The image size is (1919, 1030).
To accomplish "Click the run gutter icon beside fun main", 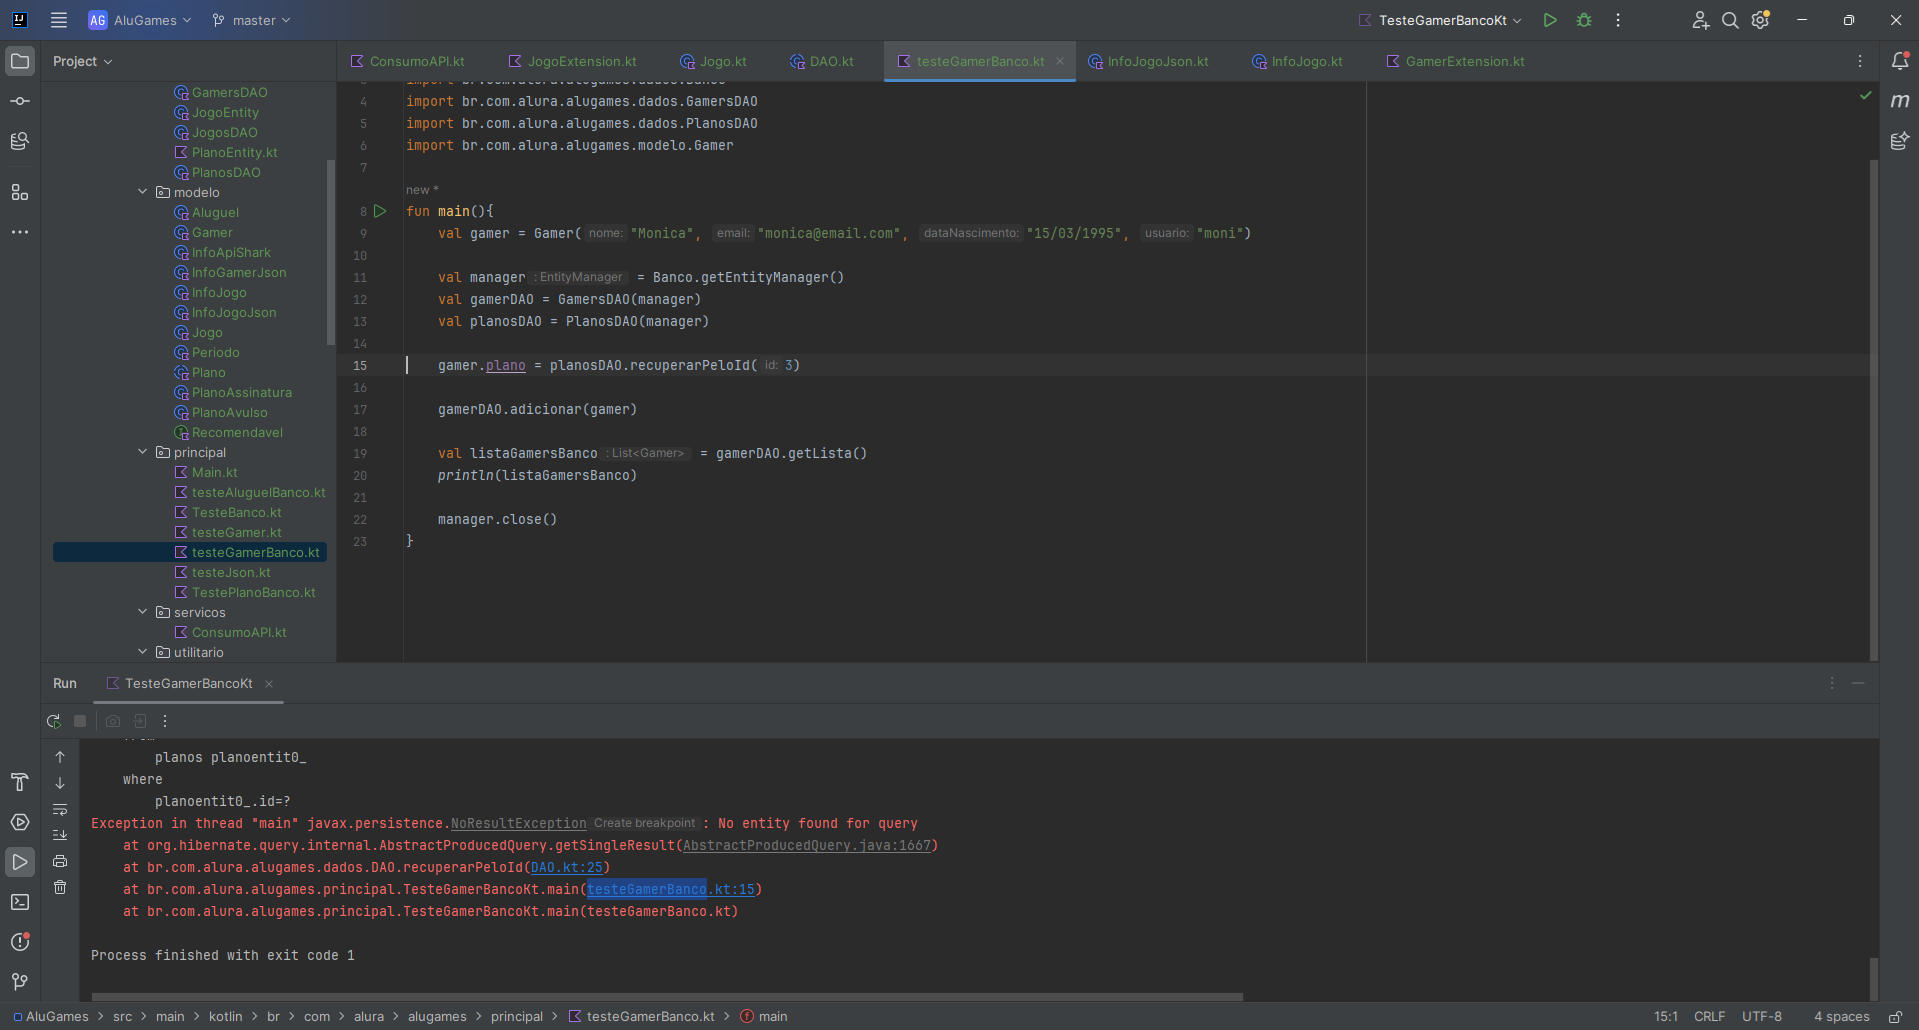I will click(x=380, y=211).
